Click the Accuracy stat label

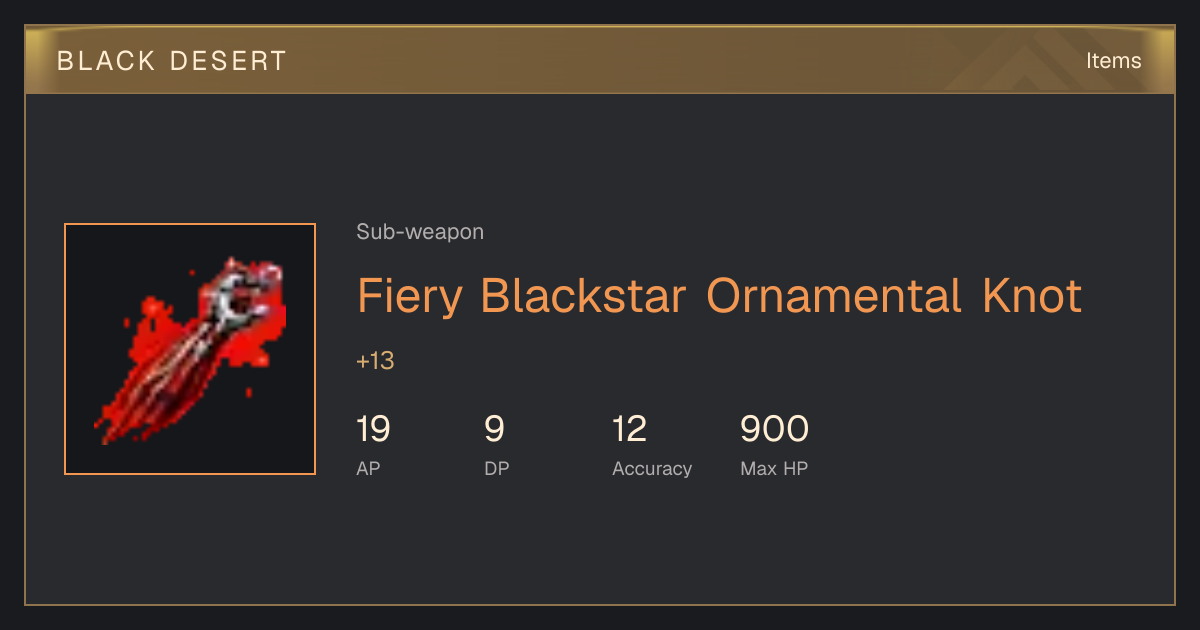coord(652,468)
